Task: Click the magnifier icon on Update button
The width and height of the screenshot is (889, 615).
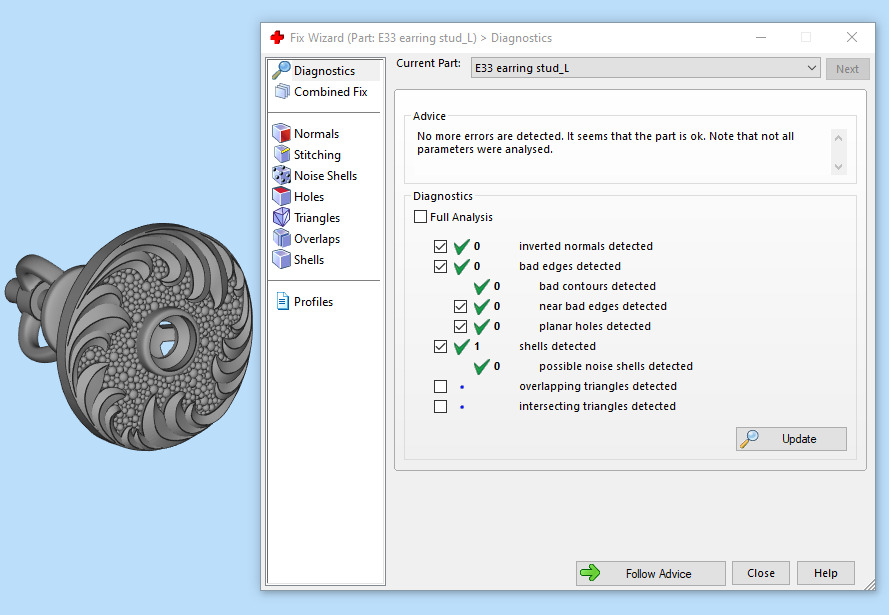Action: [x=750, y=439]
